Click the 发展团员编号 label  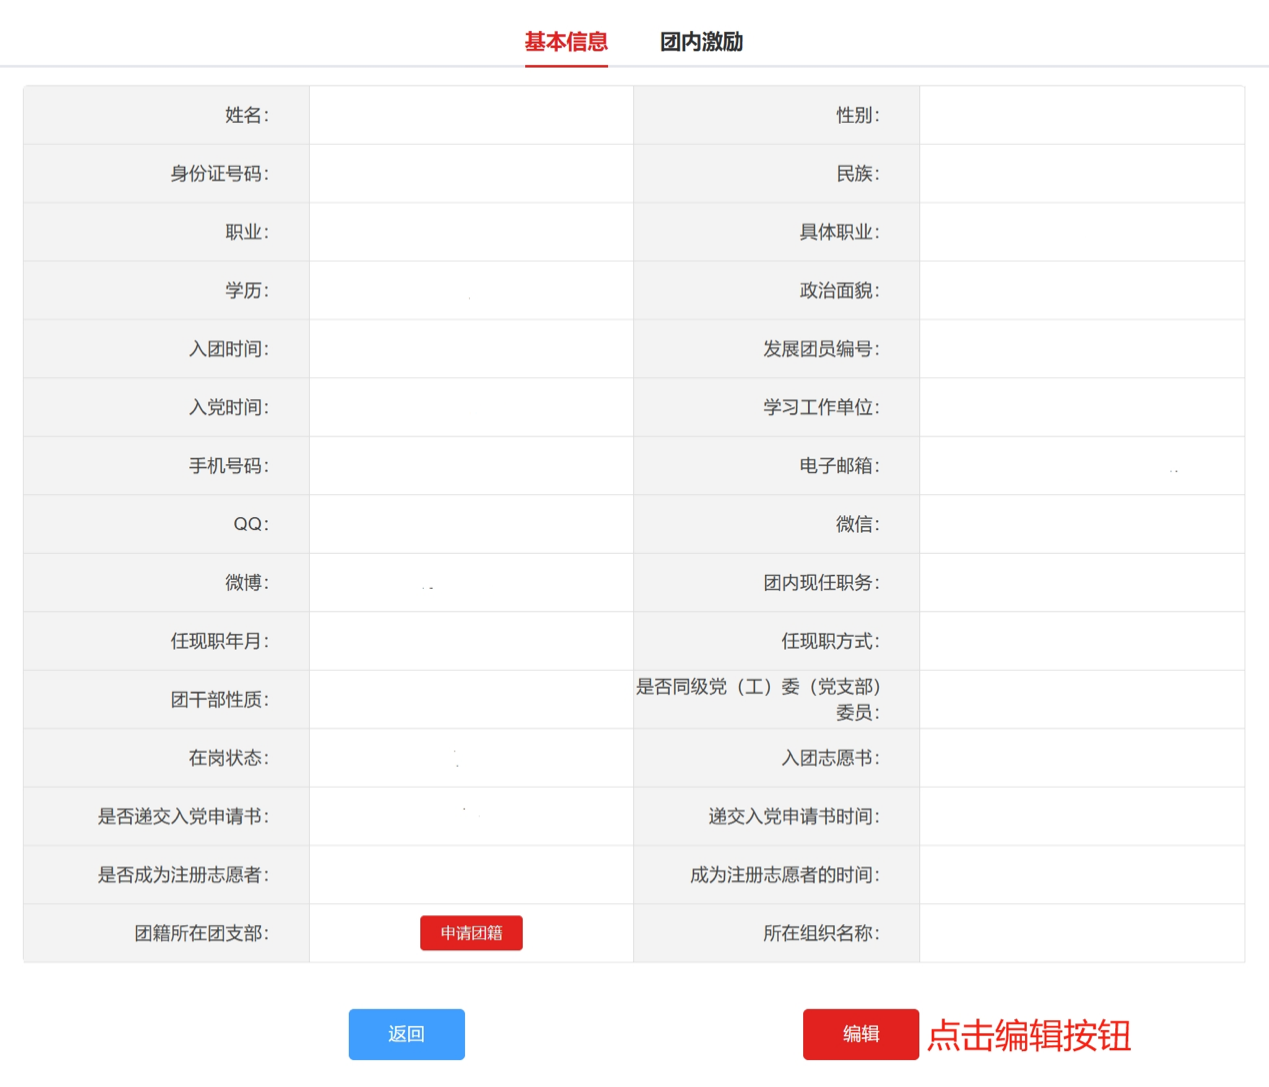coord(821,349)
